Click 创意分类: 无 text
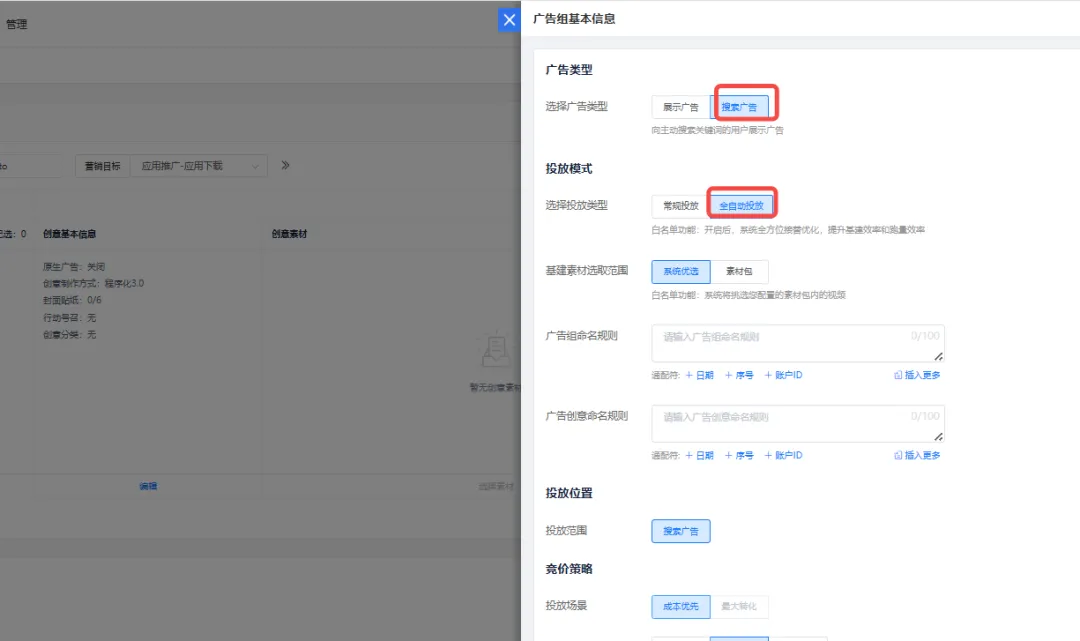This screenshot has width=1080, height=641. [70, 335]
